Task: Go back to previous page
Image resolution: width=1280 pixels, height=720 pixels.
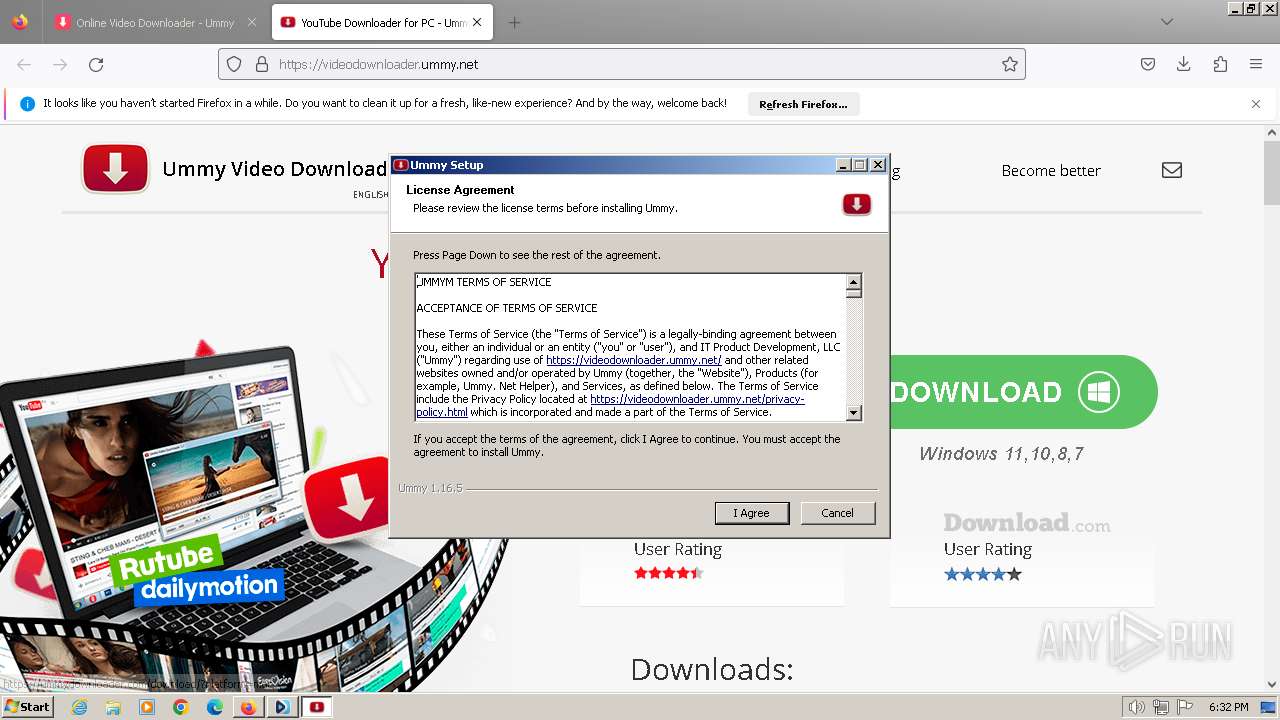Action: 24,64
